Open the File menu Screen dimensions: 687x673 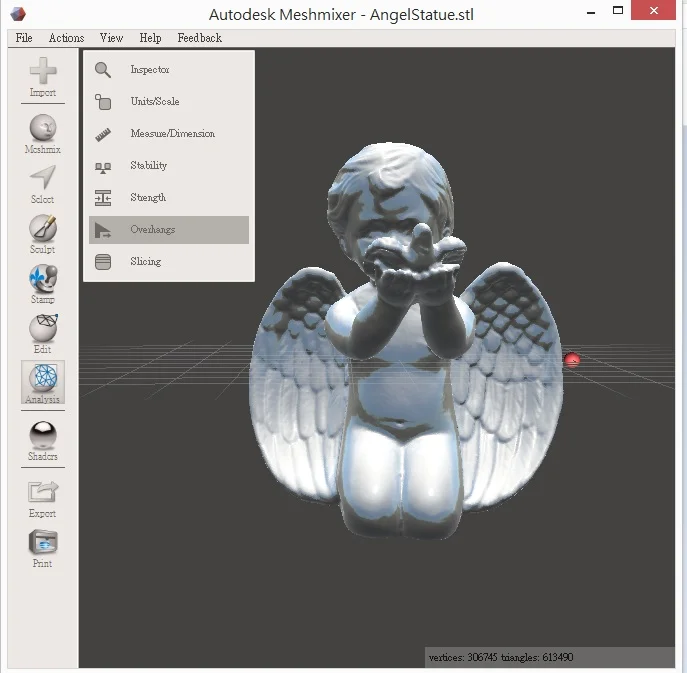[x=24, y=38]
